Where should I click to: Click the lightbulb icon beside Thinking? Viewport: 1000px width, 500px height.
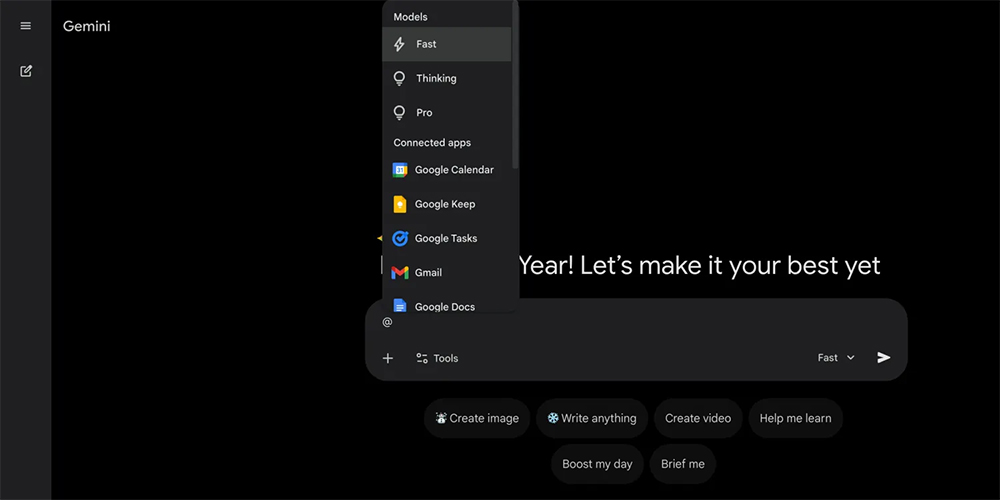pyautogui.click(x=399, y=78)
